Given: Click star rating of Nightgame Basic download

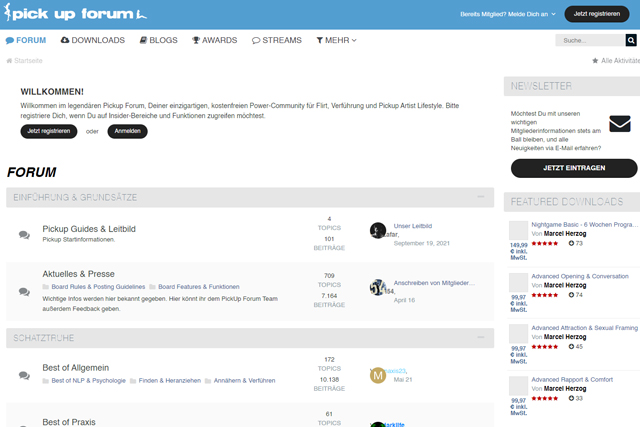Looking at the screenshot, I should click(x=545, y=243).
